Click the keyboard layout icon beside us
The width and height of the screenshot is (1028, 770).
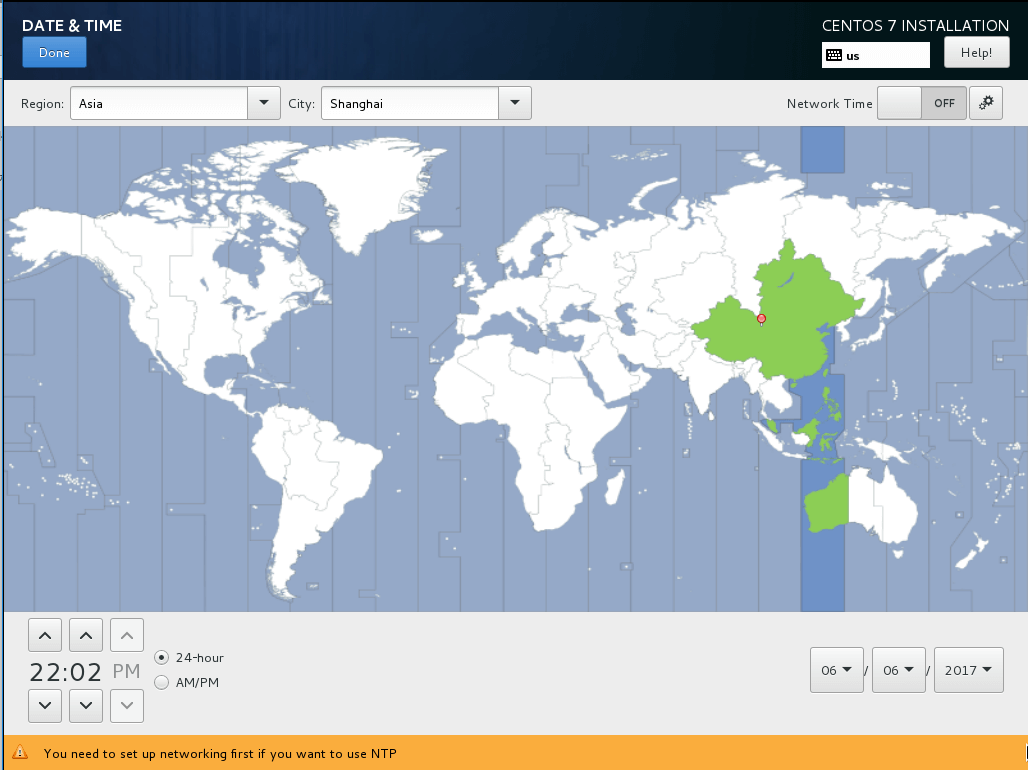pyautogui.click(x=834, y=55)
